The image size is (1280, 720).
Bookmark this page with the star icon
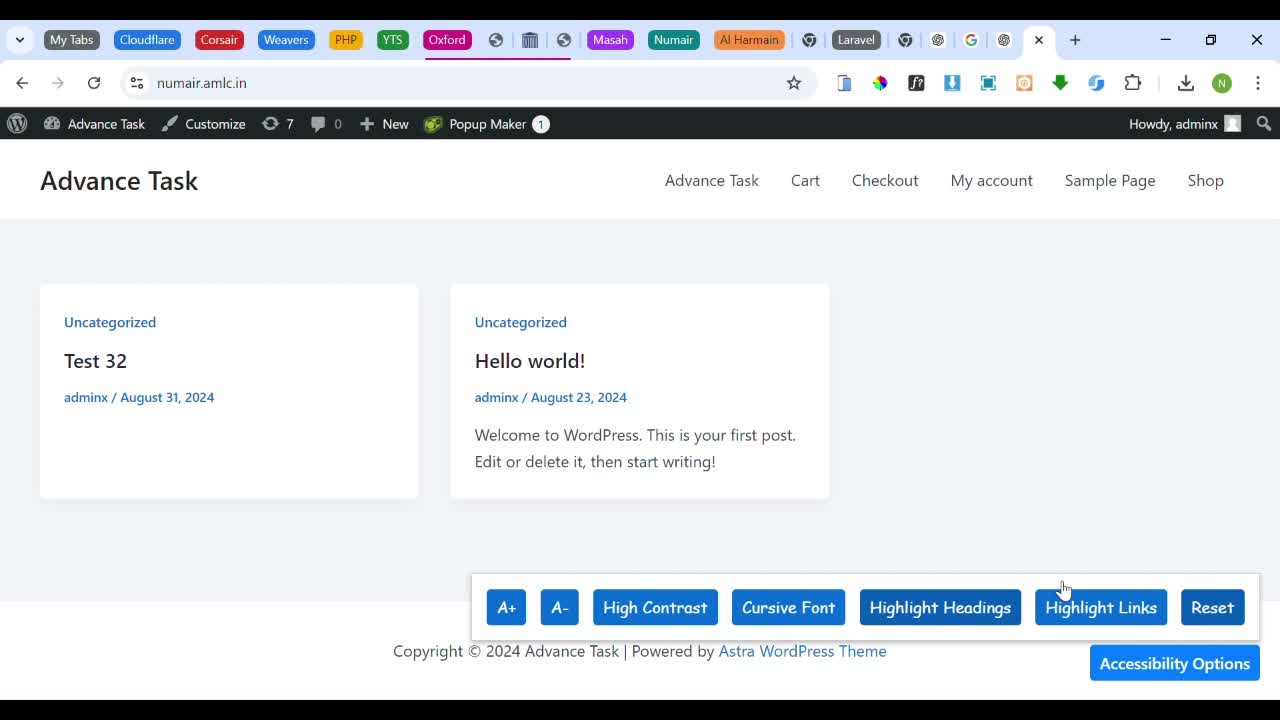794,83
